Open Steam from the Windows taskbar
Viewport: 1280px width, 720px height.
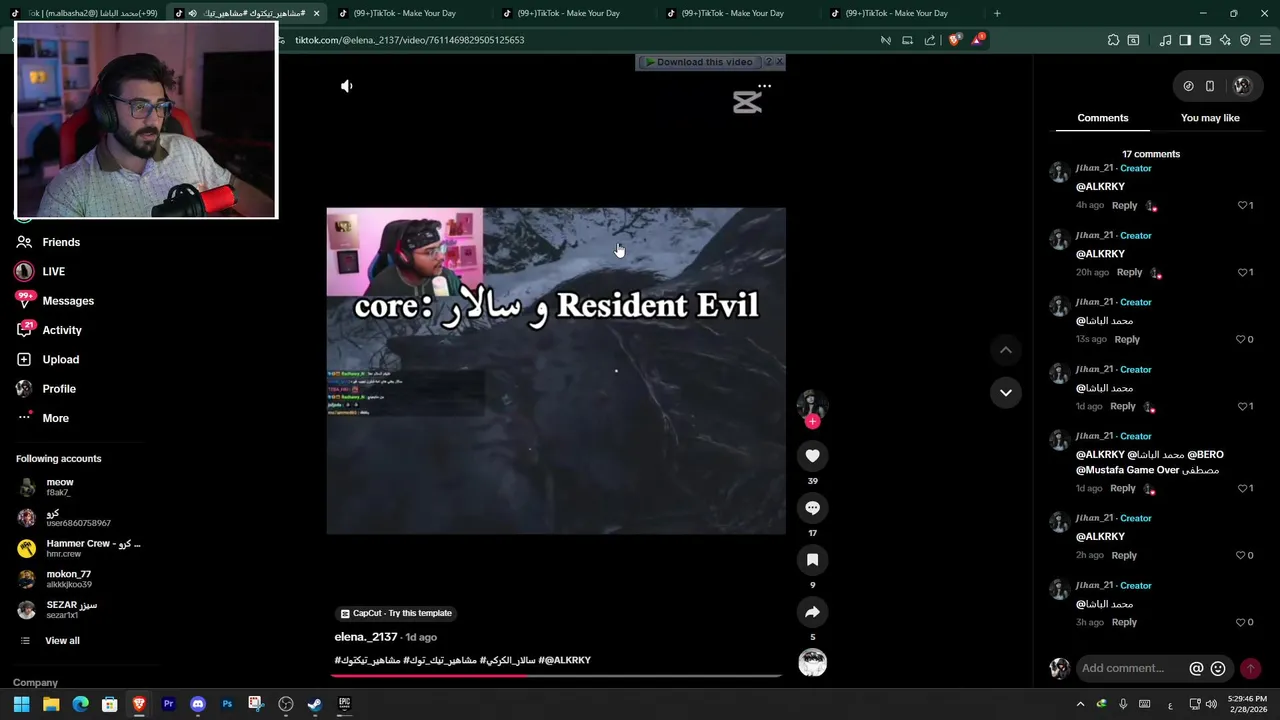(314, 704)
